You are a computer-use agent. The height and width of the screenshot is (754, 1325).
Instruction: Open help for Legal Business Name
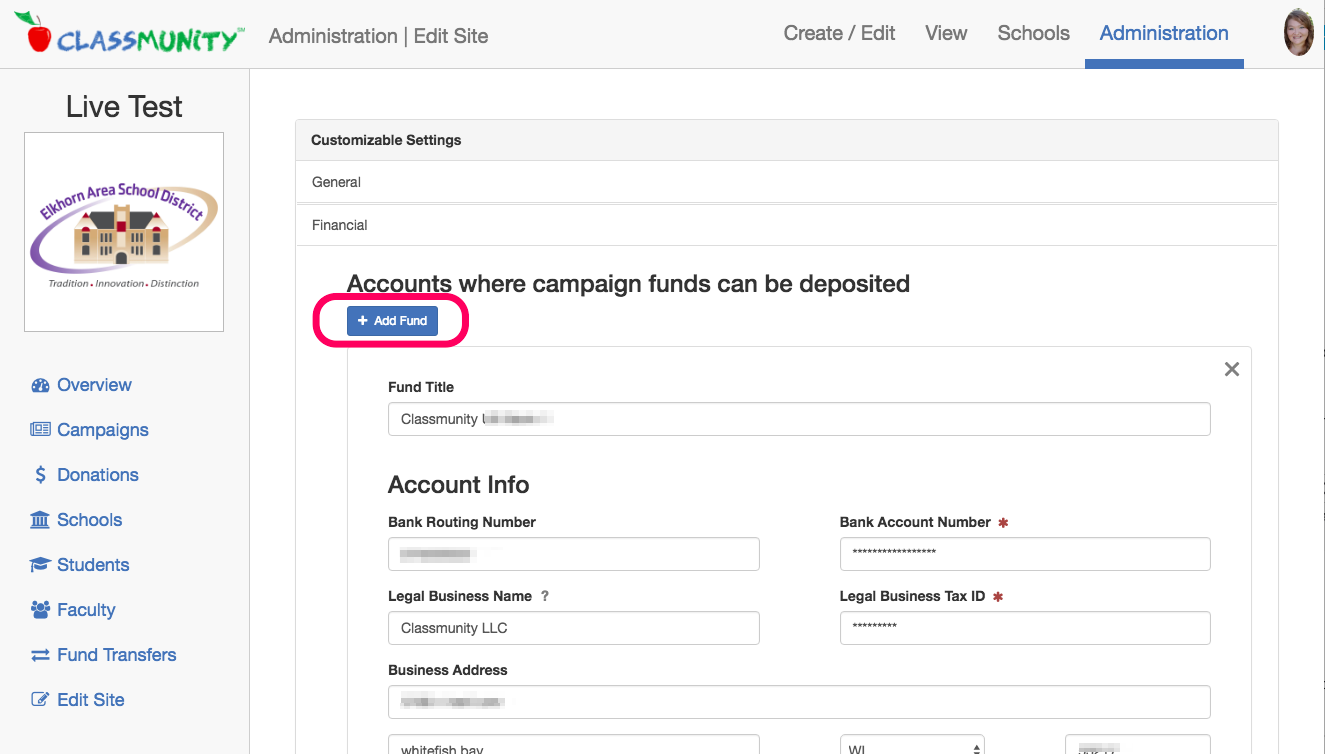pos(544,596)
